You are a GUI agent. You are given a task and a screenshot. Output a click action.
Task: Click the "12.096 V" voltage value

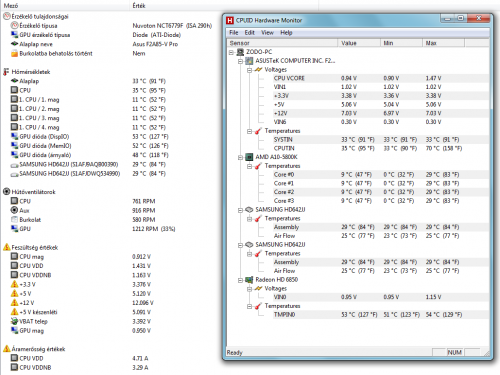click(x=143, y=303)
